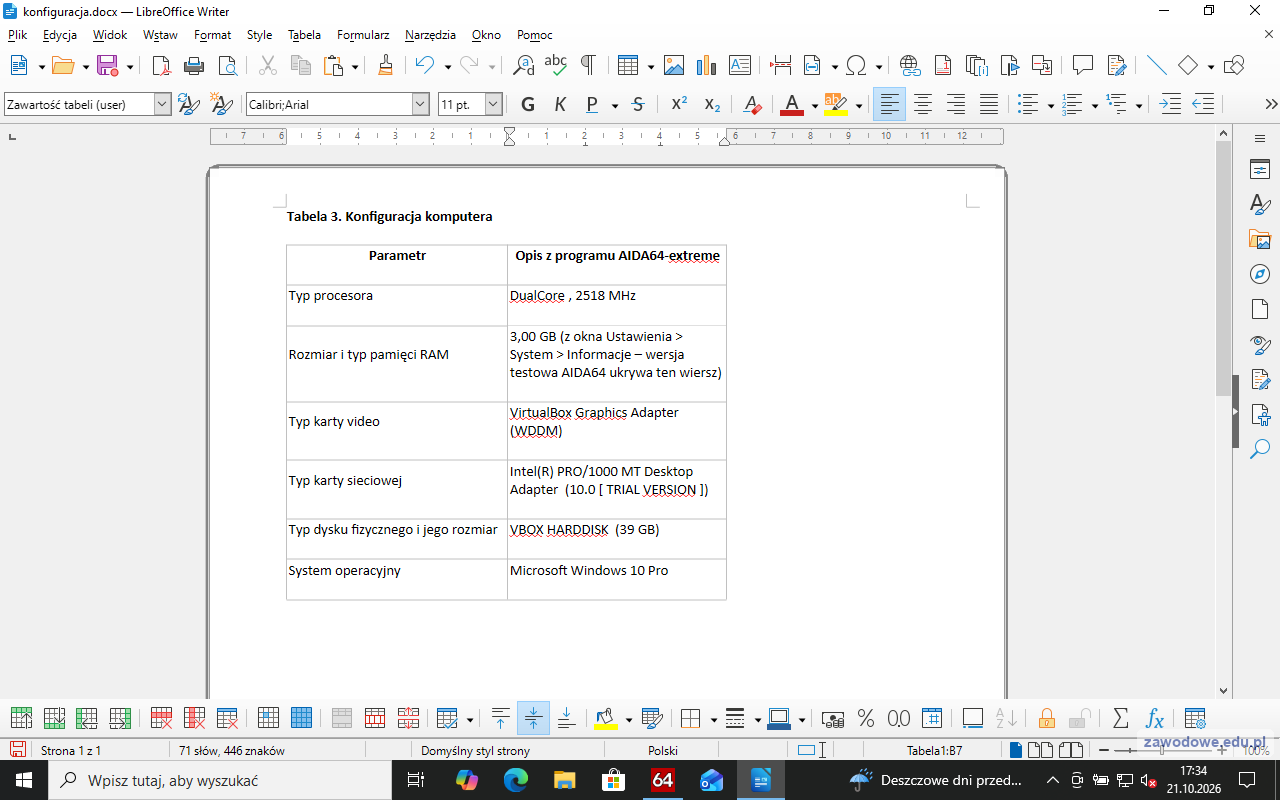Click 'Domyślny styl strony' status field
This screenshot has height=800, width=1280.
coord(476,750)
